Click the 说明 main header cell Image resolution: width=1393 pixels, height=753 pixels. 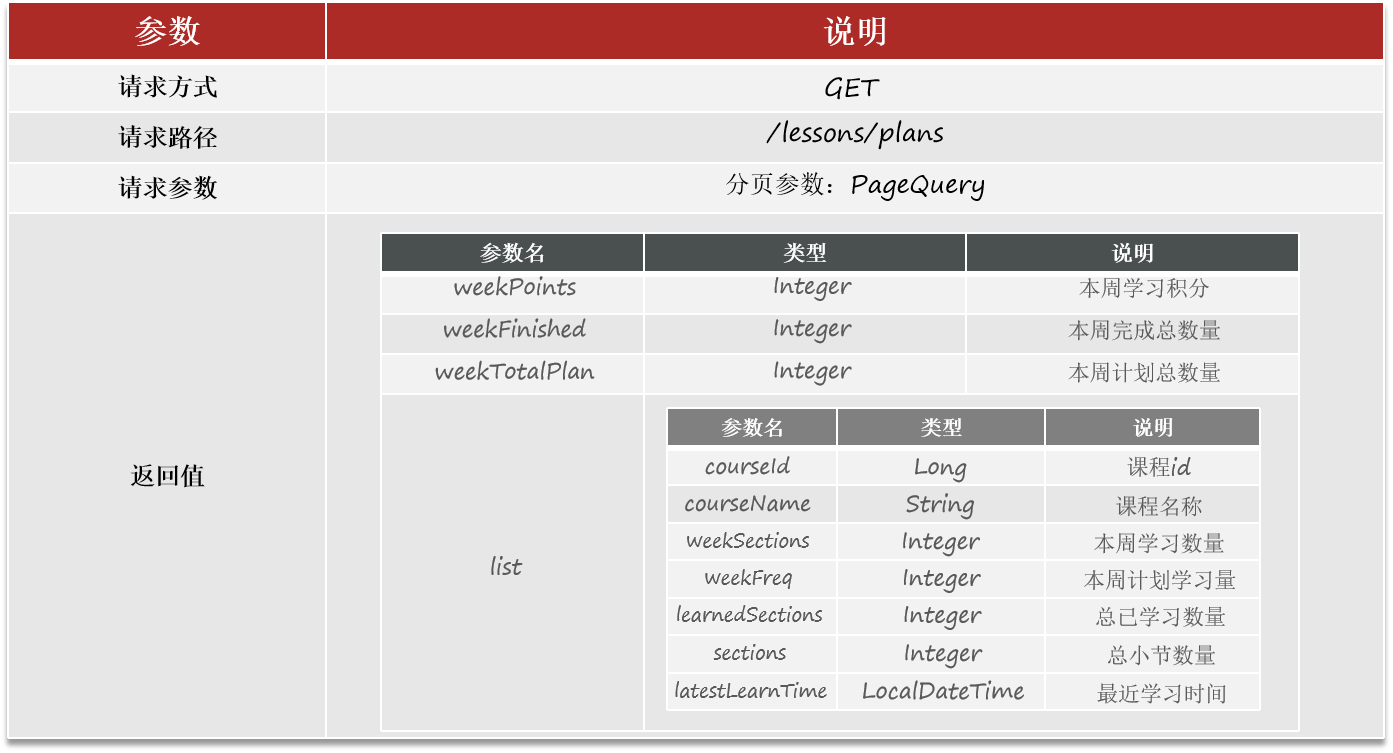855,32
